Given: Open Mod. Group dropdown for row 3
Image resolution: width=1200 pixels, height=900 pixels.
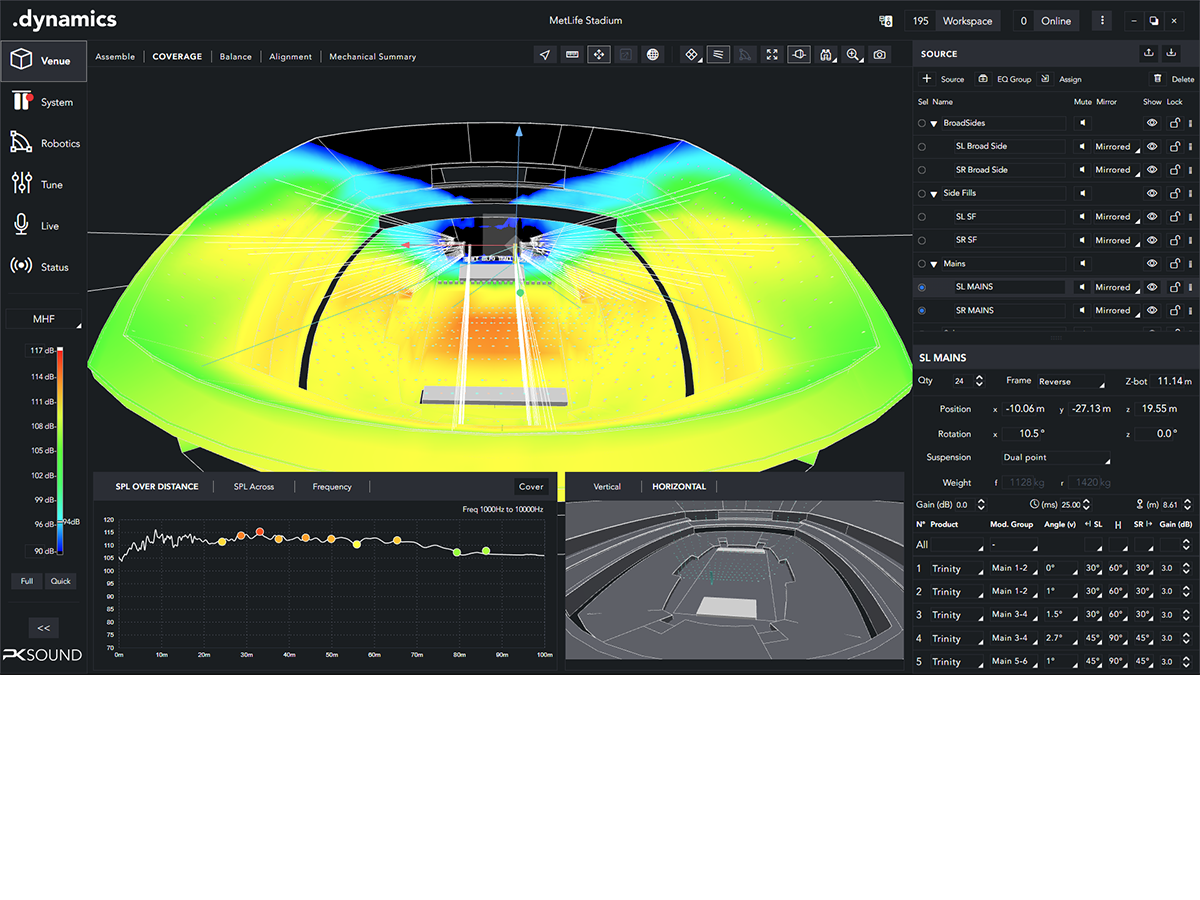Looking at the screenshot, I should click(1013, 615).
